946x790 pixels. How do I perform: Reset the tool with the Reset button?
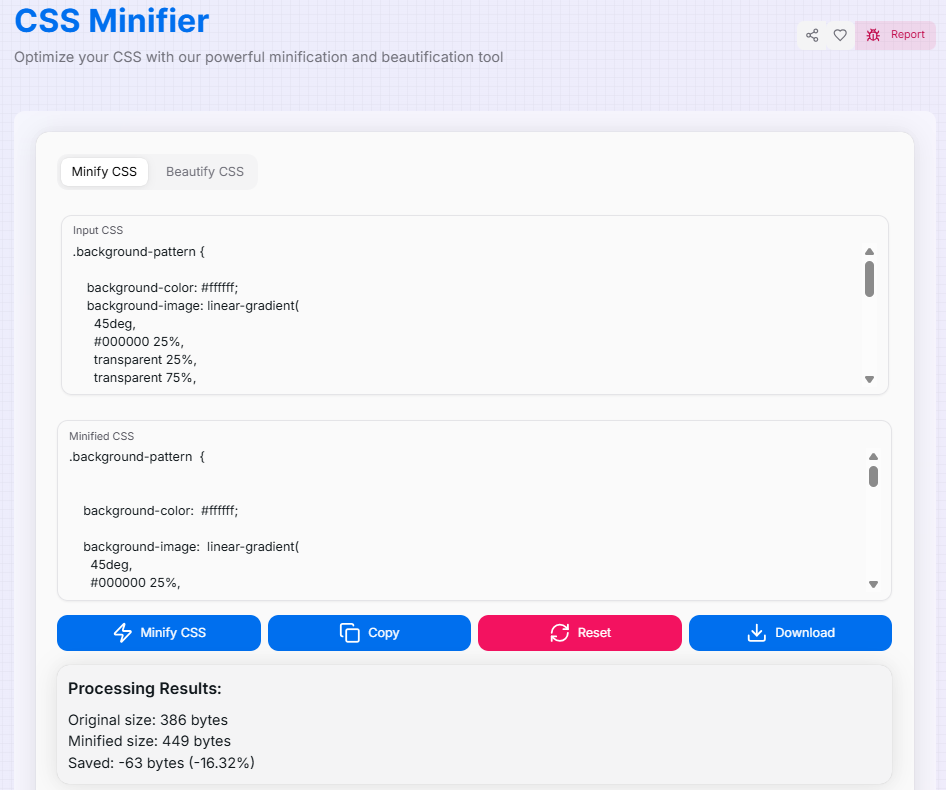[580, 633]
